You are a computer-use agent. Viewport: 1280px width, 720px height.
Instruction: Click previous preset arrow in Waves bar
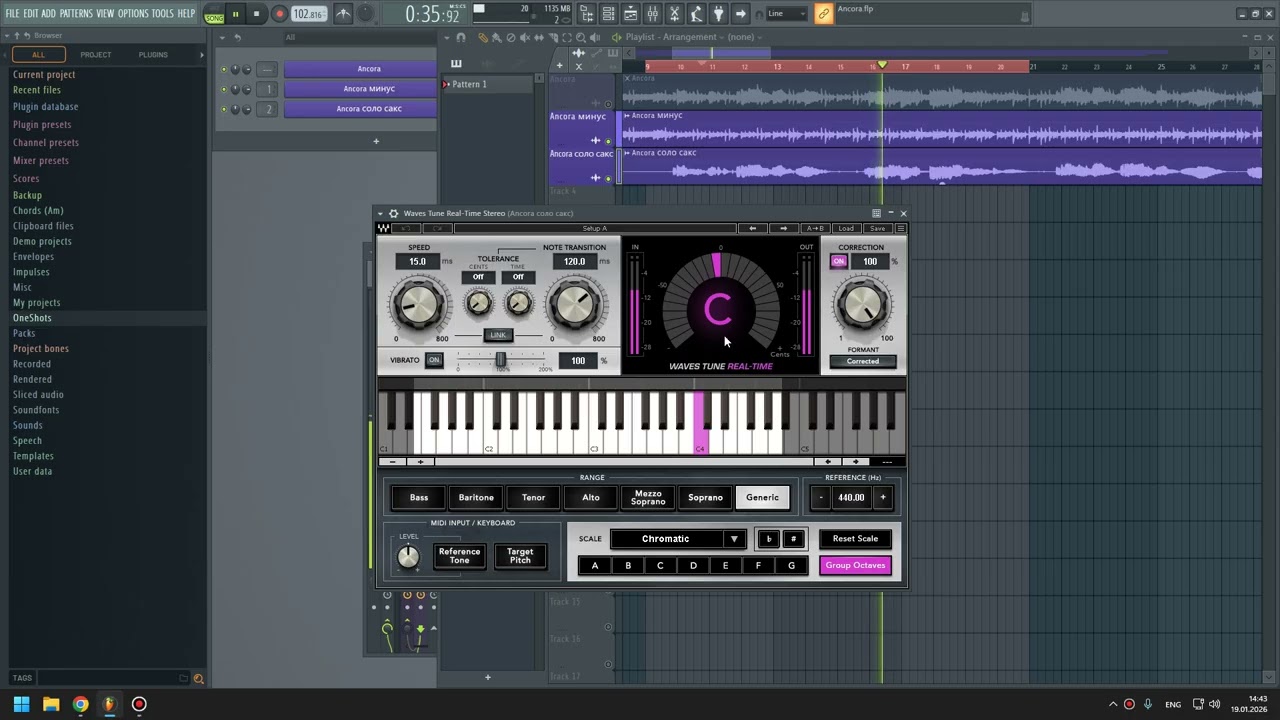(753, 228)
